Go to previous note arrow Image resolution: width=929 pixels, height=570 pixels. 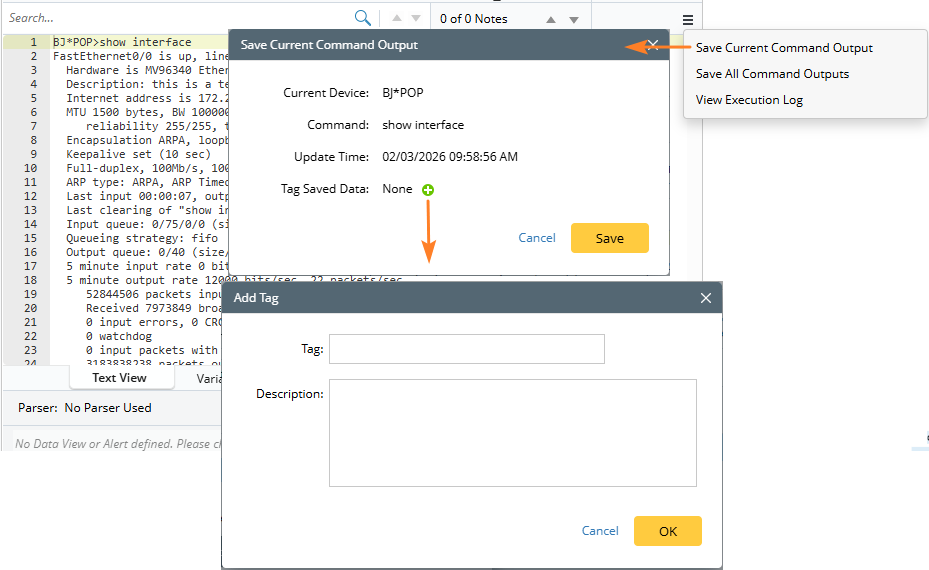tap(551, 20)
